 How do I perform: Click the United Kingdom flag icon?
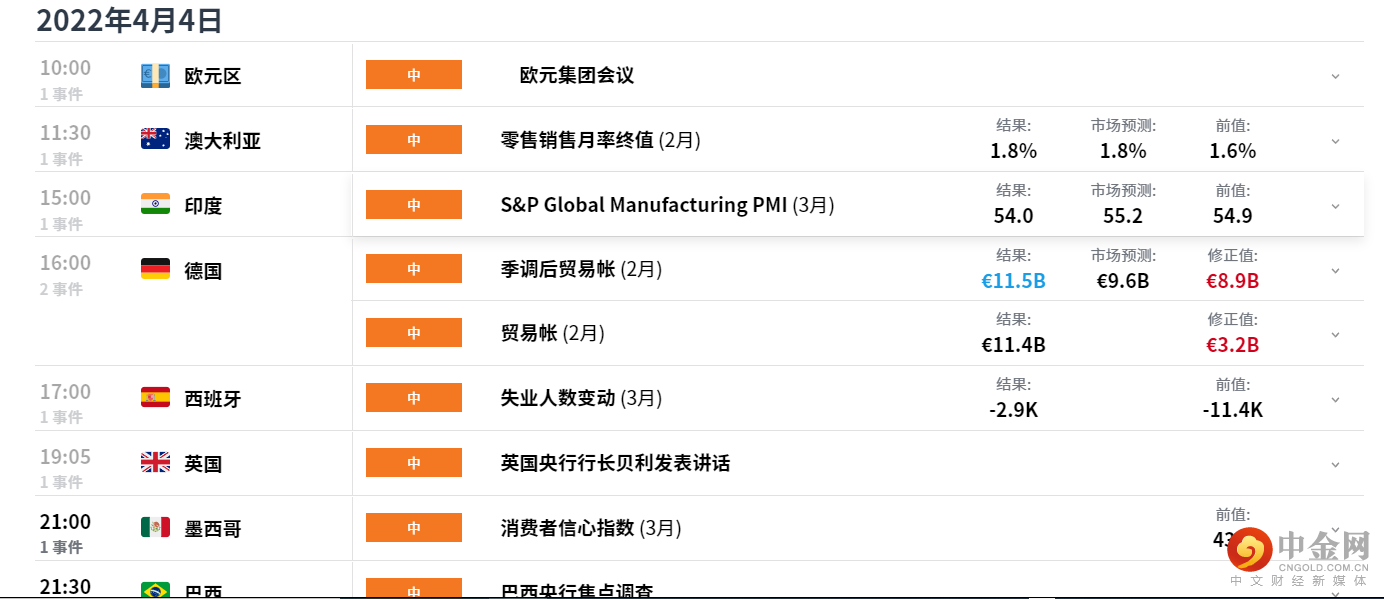point(155,463)
